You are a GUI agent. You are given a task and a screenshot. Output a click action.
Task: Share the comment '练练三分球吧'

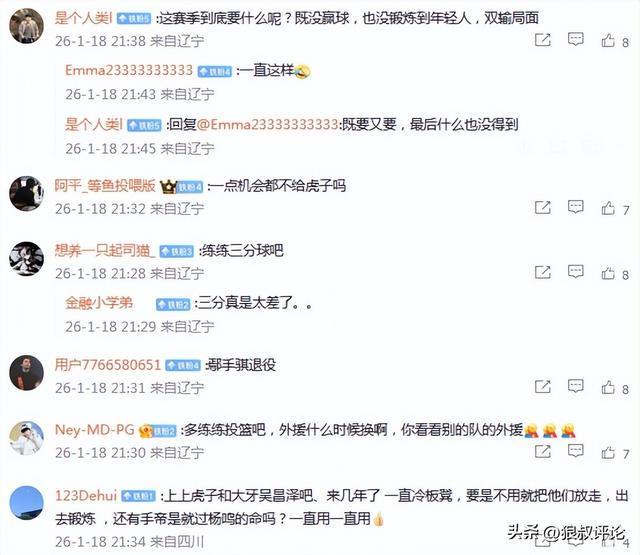(543, 272)
